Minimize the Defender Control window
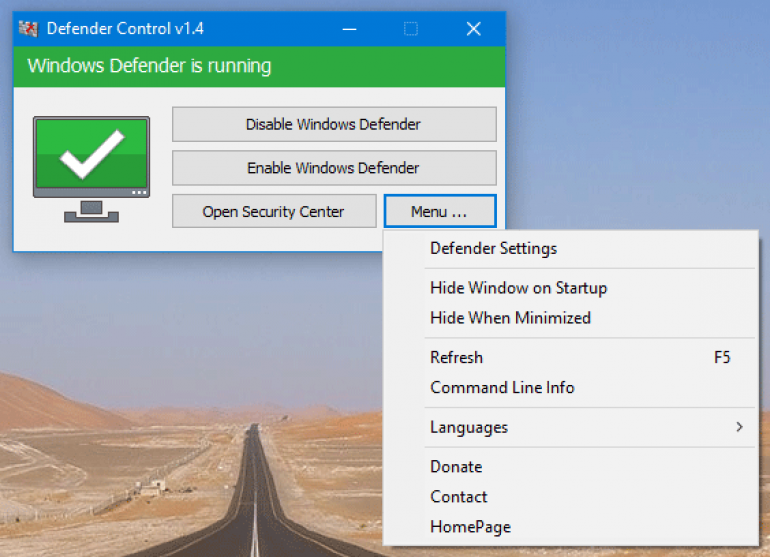Screen dimensions: 770x557 point(349,29)
